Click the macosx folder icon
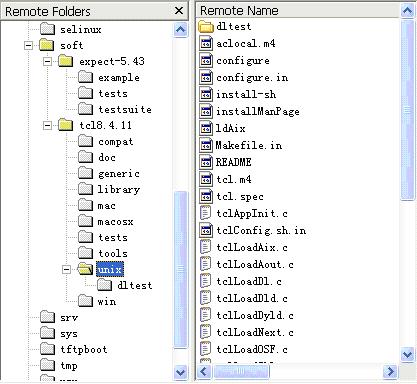 86,221
